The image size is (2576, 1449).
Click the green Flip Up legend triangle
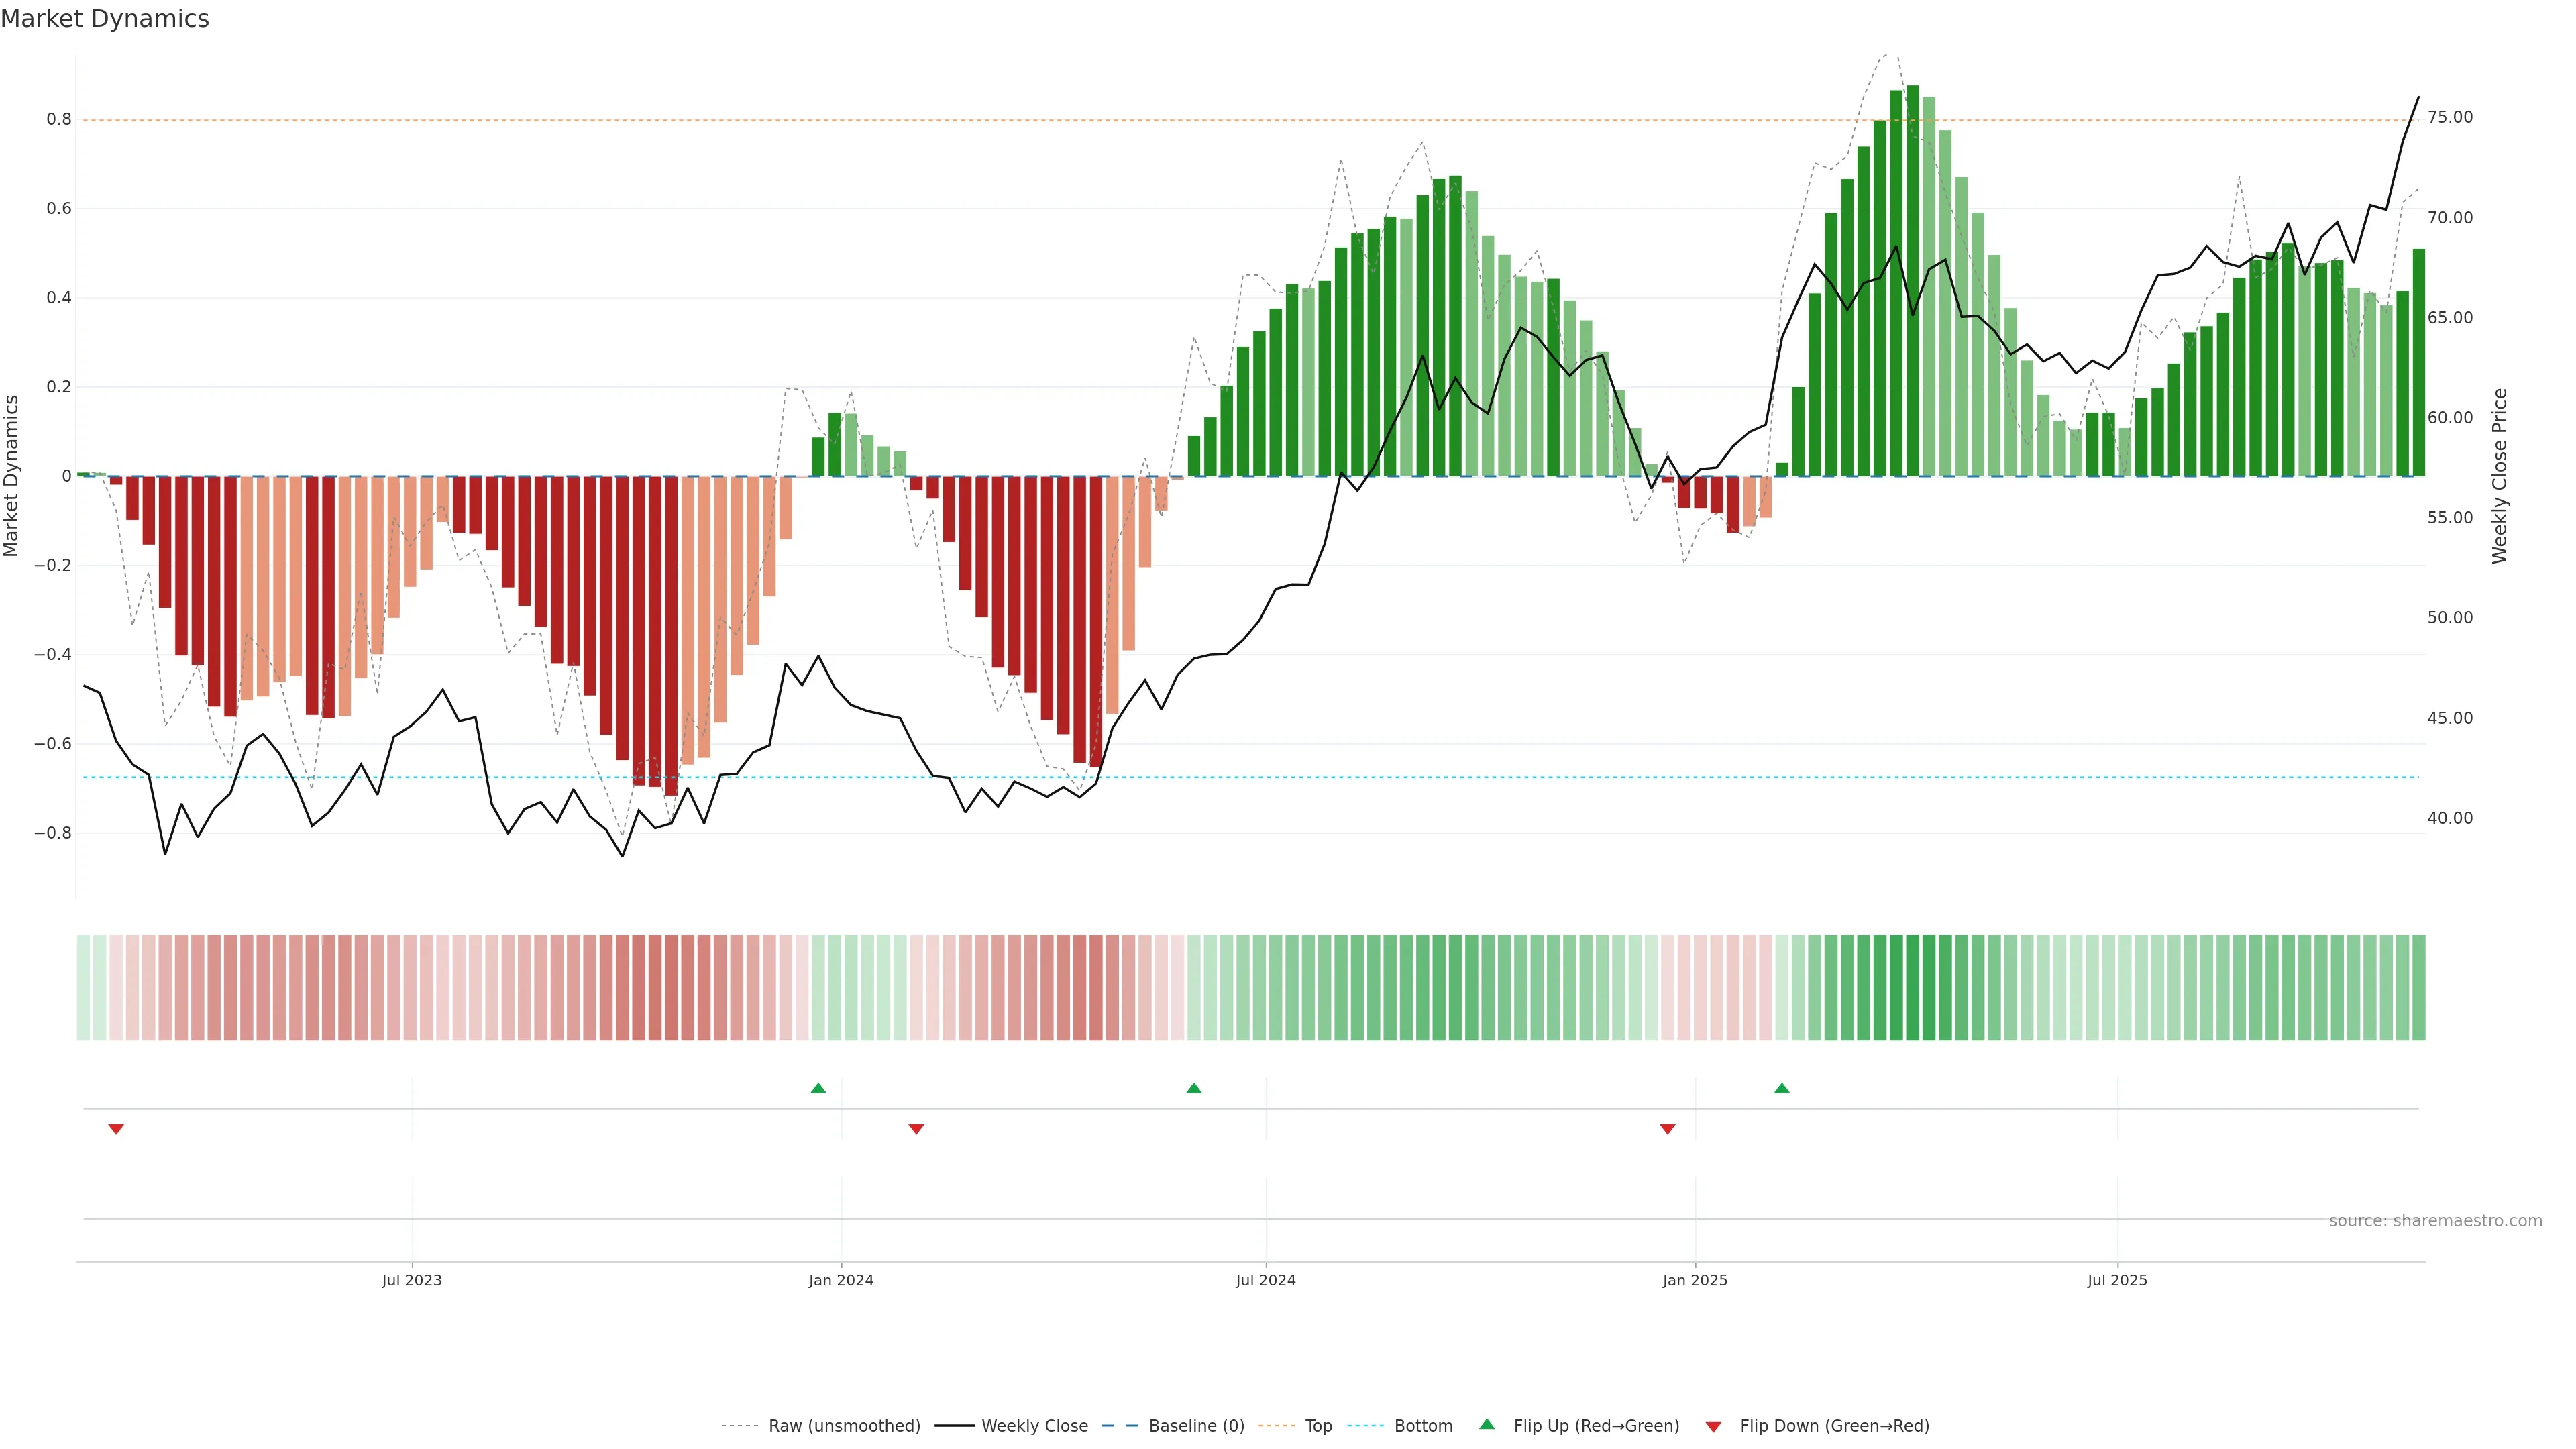pyautogui.click(x=1487, y=1424)
